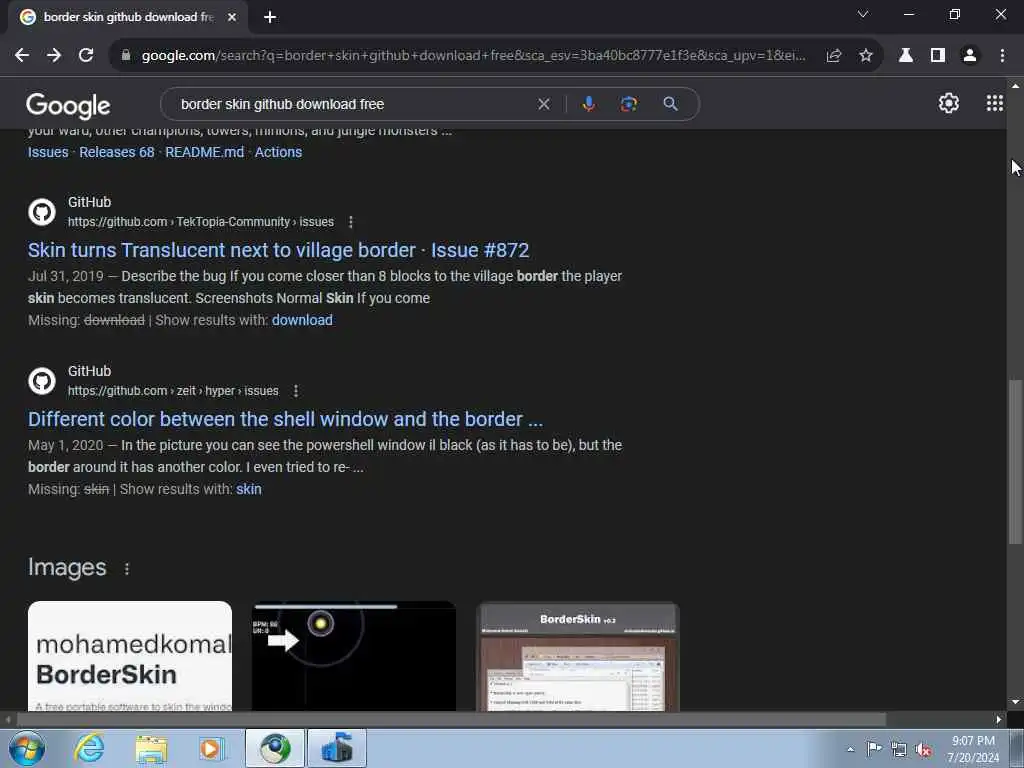Open Images section options menu
The image size is (1024, 768).
click(127, 569)
